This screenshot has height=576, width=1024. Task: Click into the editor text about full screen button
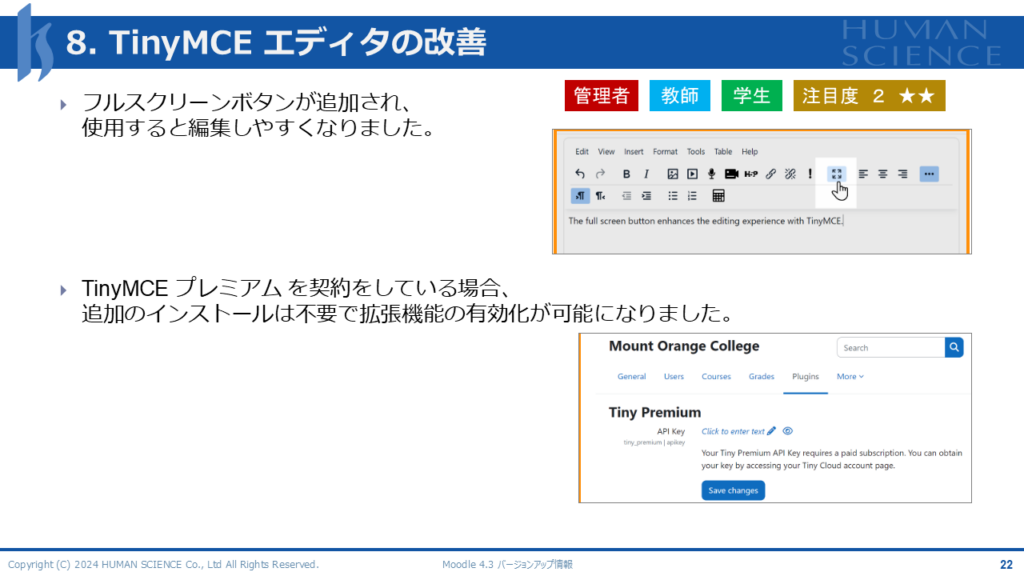click(x=705, y=221)
